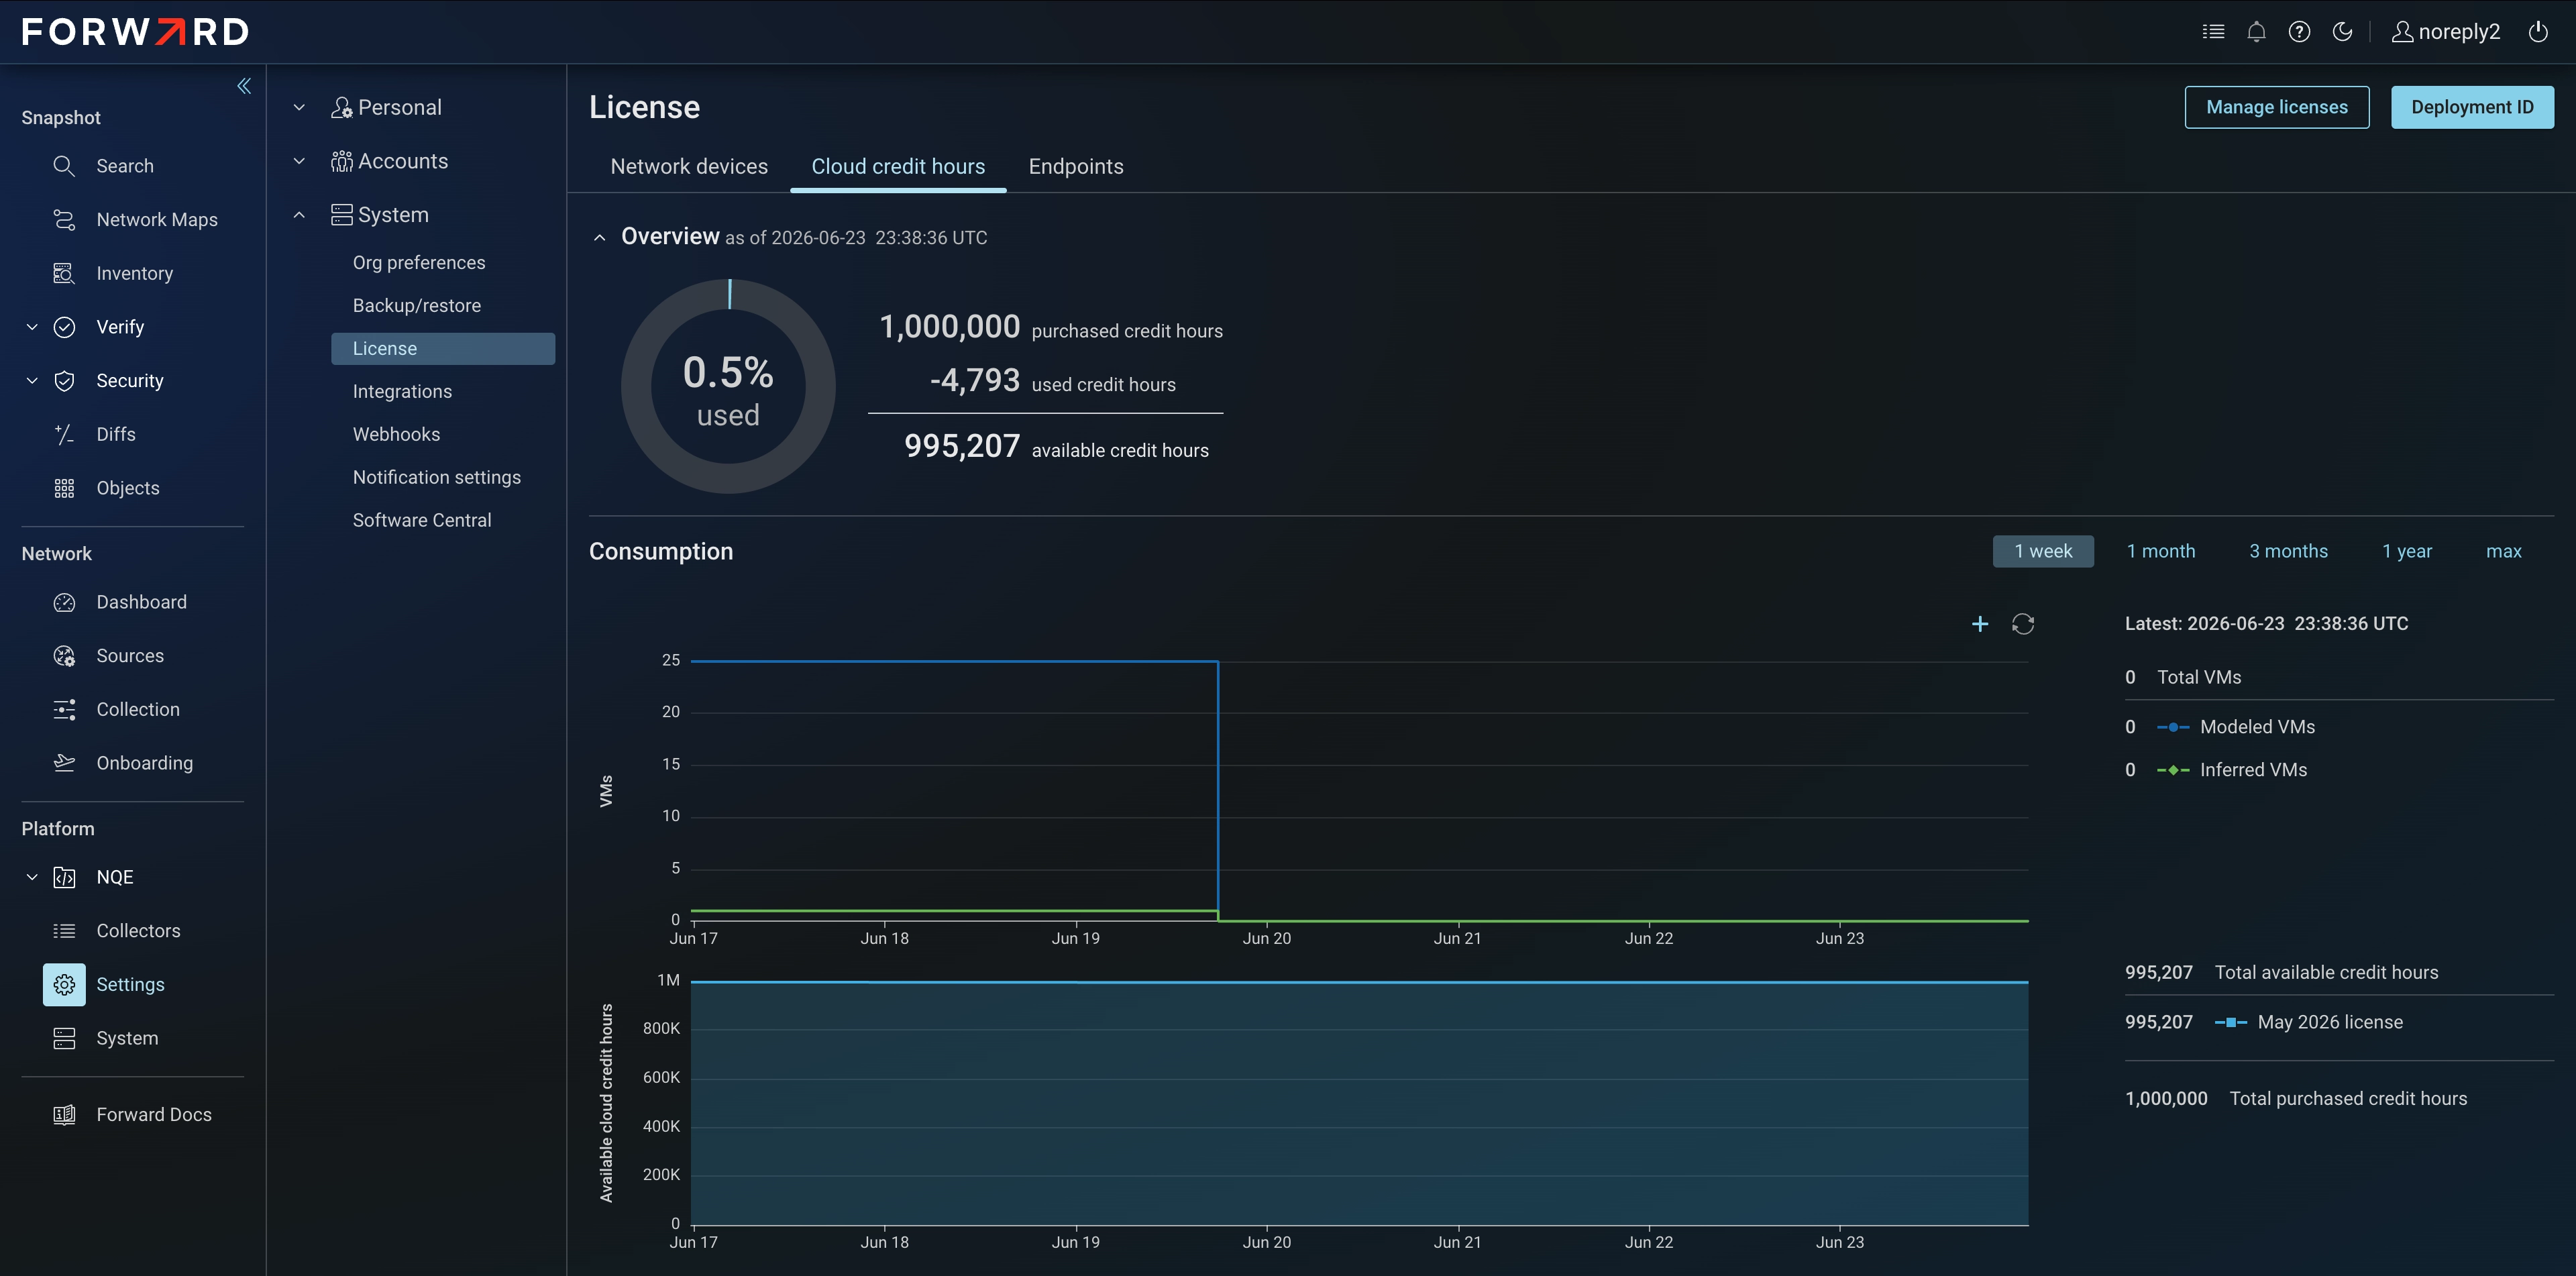Toggle dark mode with the moon icon

(x=2342, y=32)
